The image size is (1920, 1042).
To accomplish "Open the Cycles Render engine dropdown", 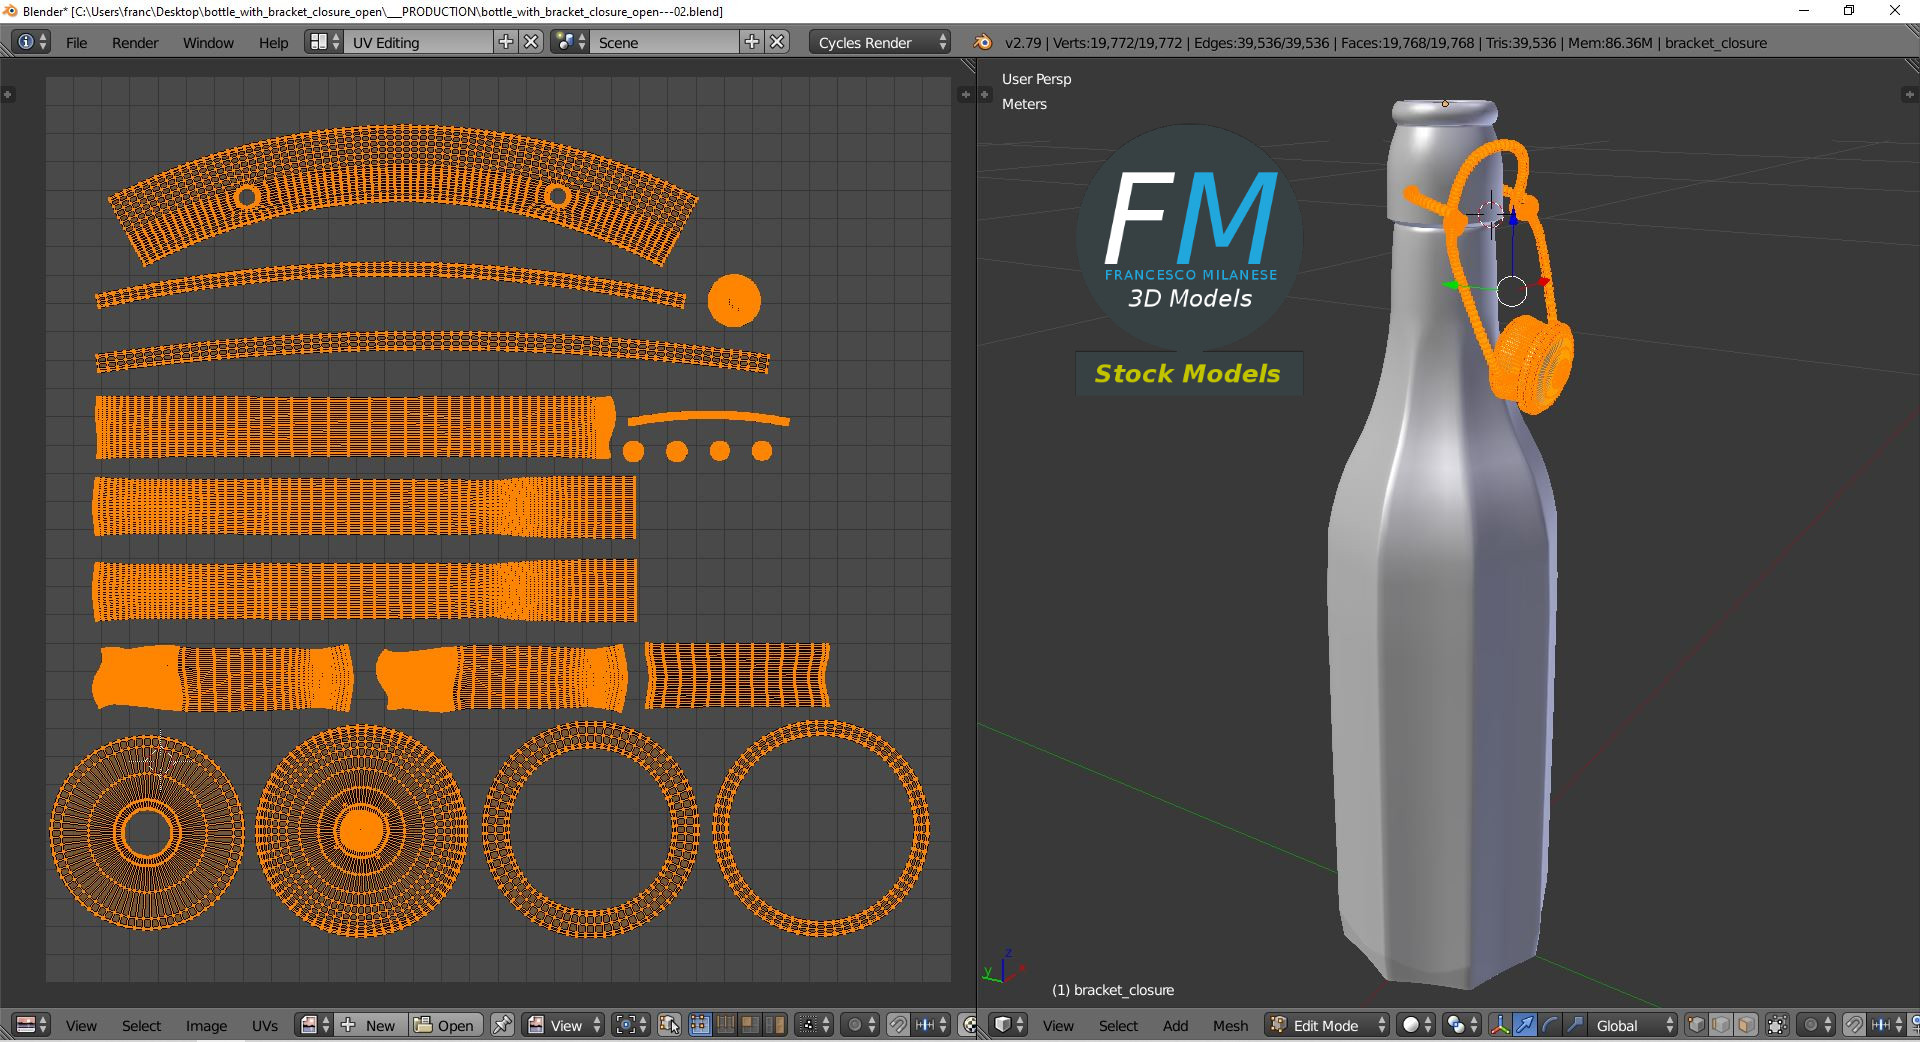I will coord(880,42).
